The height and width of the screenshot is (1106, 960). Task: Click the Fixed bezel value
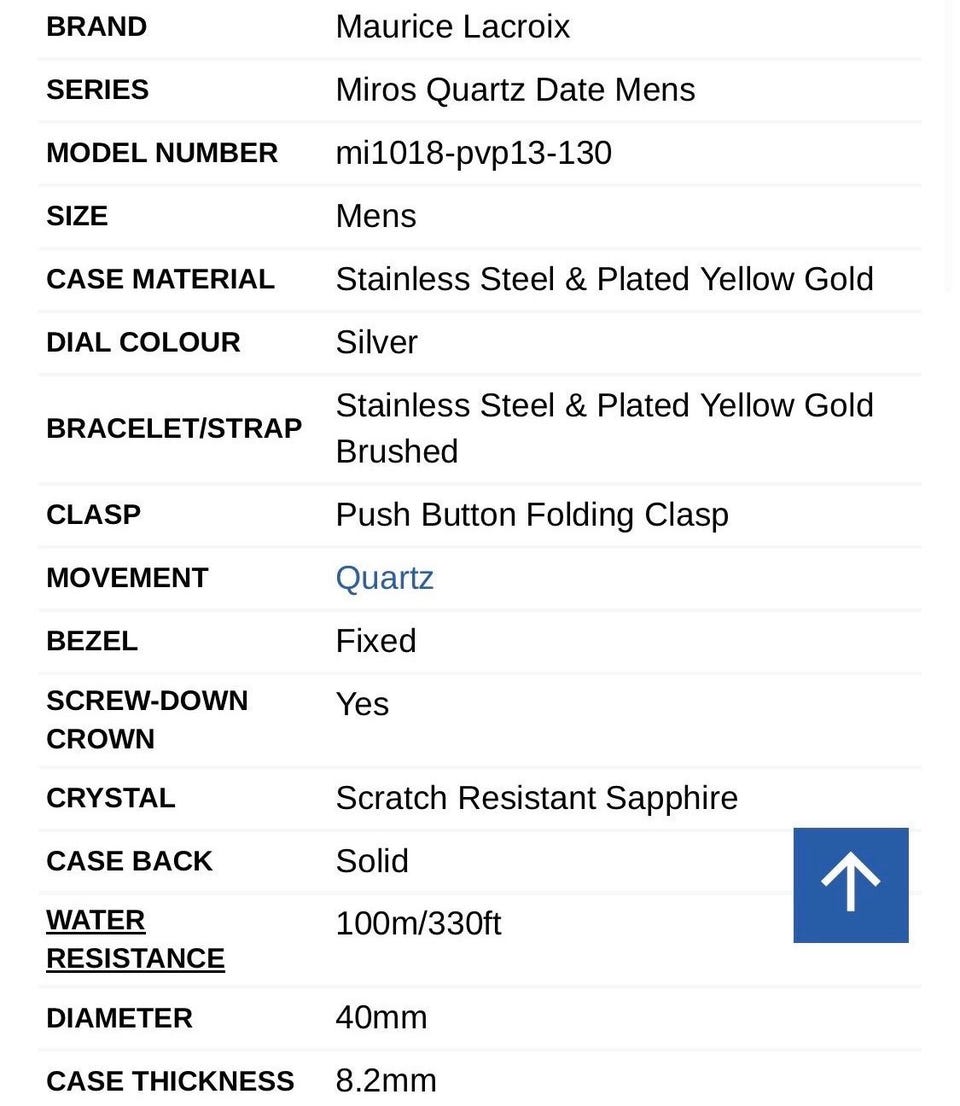tap(375, 640)
